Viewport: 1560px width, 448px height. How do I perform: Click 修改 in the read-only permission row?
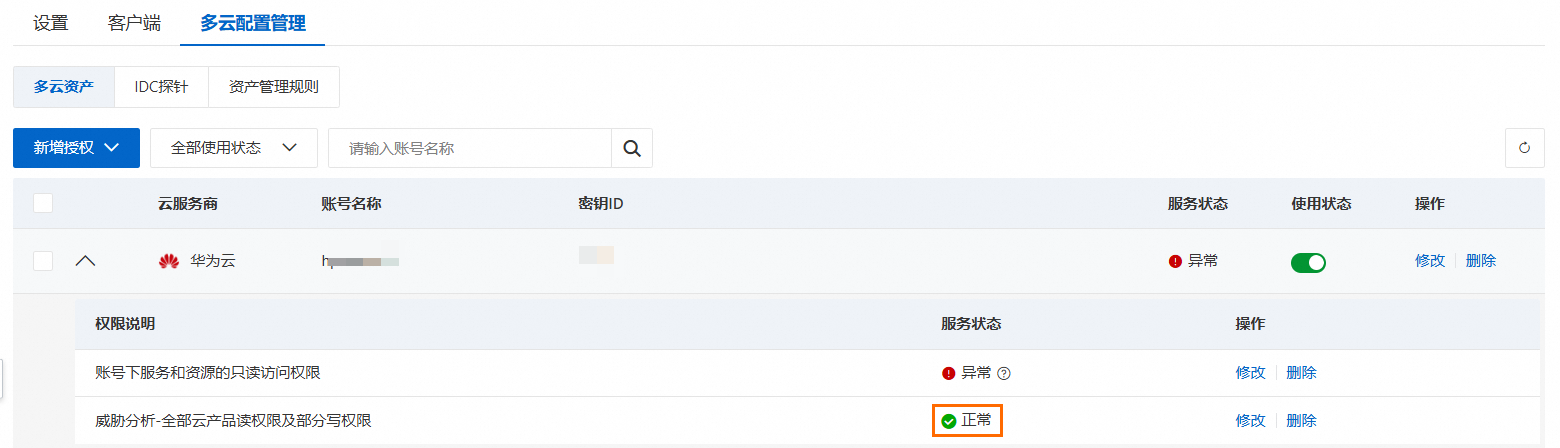point(1250,373)
